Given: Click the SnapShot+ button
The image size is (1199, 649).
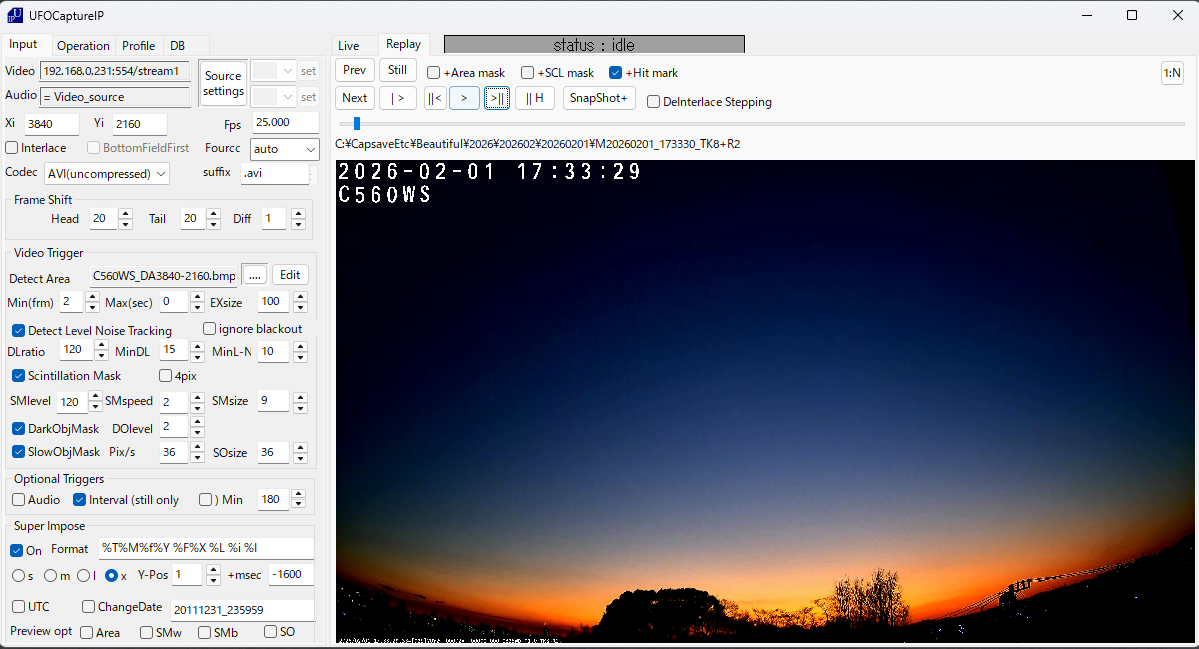Looking at the screenshot, I should [x=599, y=98].
